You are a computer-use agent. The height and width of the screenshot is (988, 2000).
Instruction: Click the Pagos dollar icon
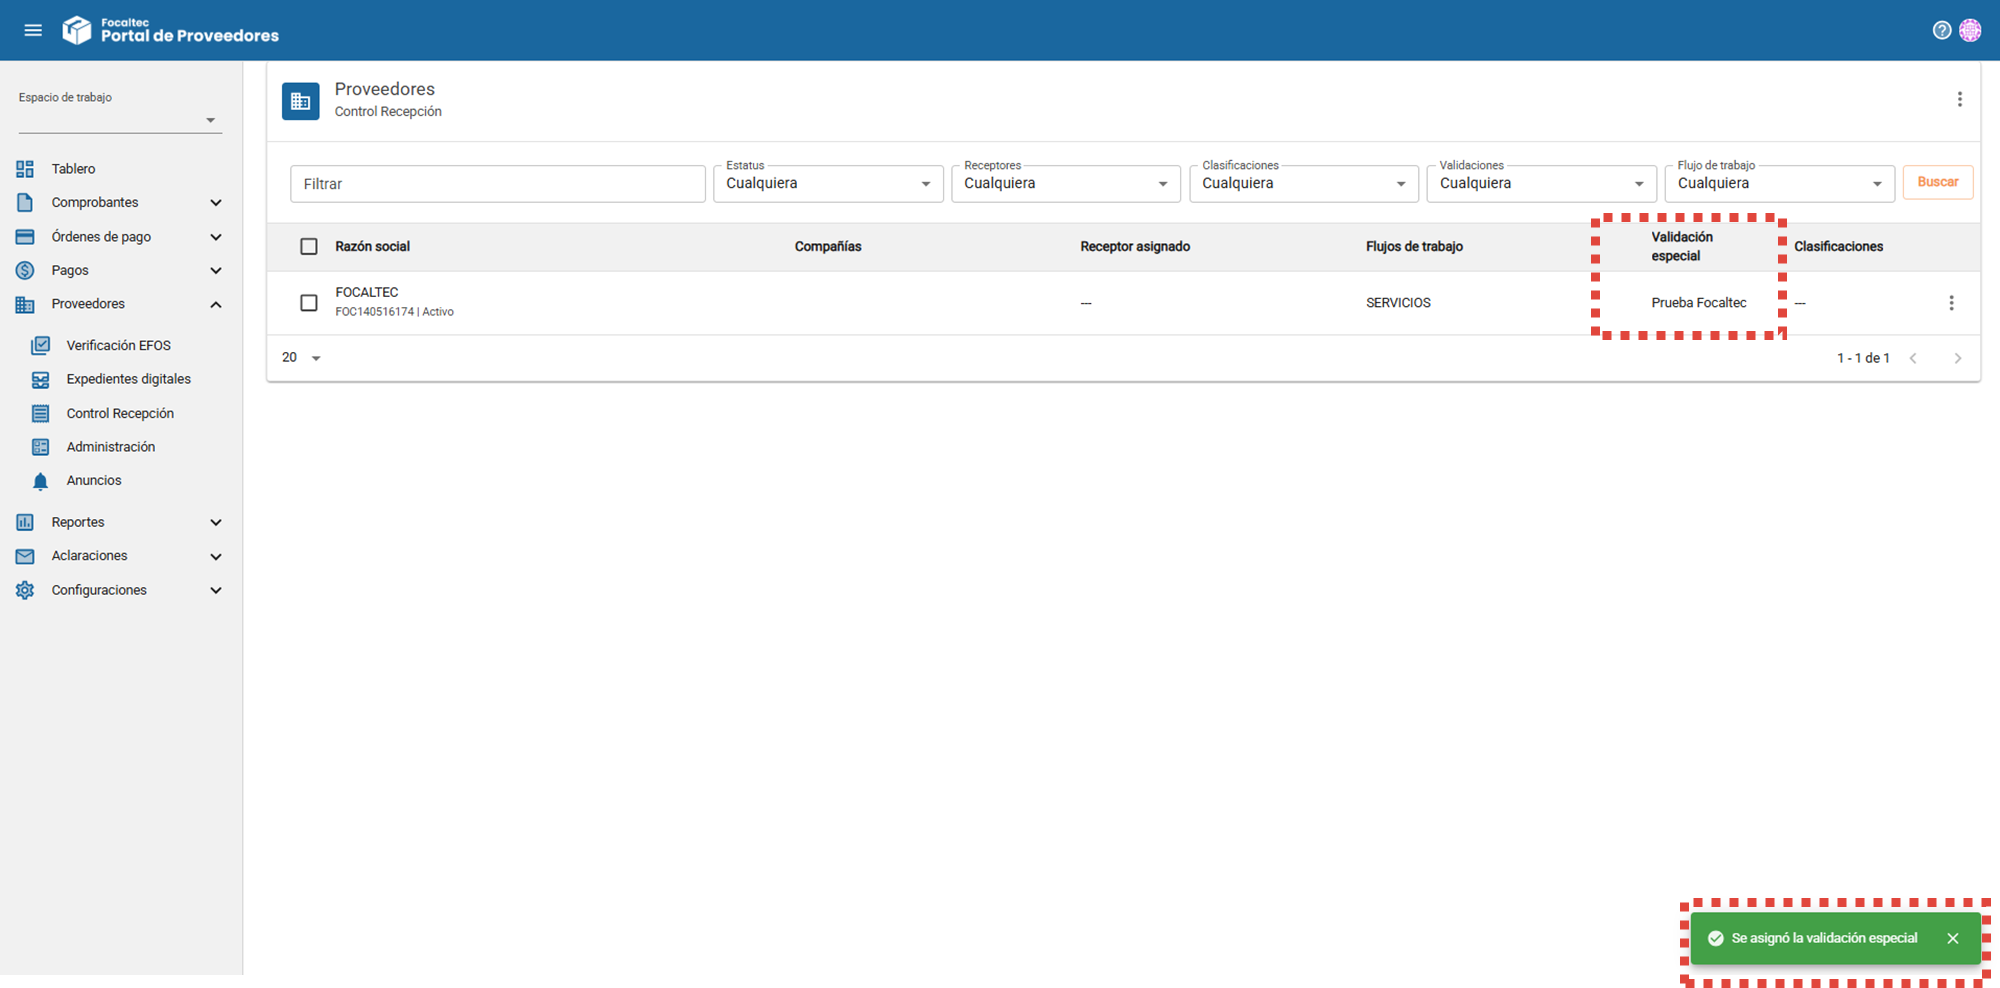coord(25,271)
